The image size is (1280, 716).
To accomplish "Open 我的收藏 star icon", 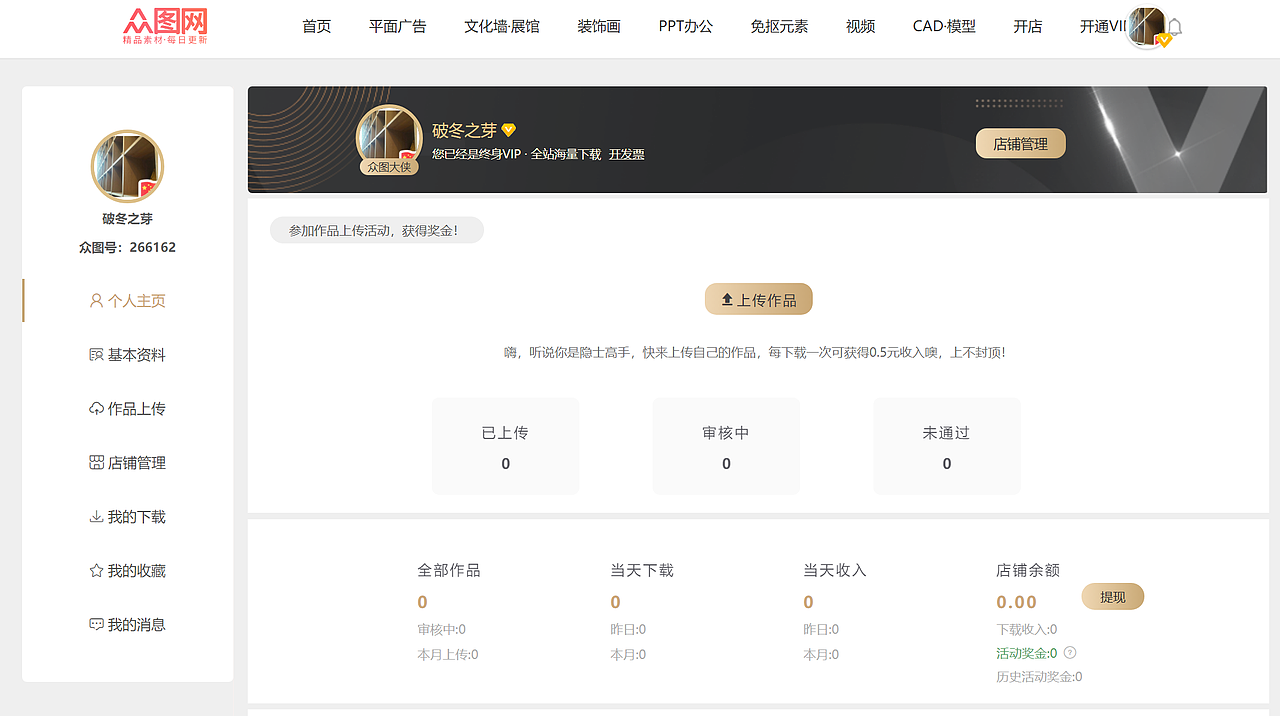I will pos(95,570).
